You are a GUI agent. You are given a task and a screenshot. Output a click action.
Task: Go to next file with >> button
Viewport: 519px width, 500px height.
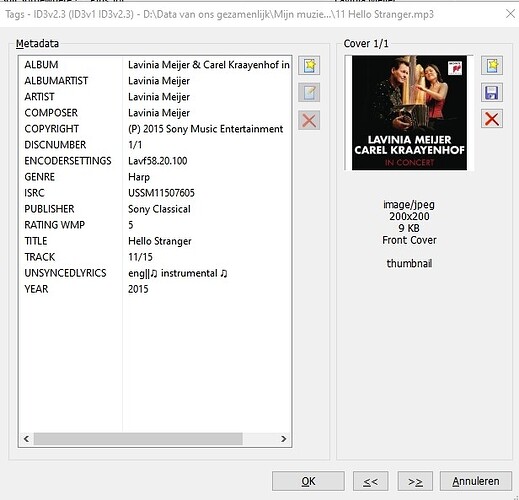415,481
